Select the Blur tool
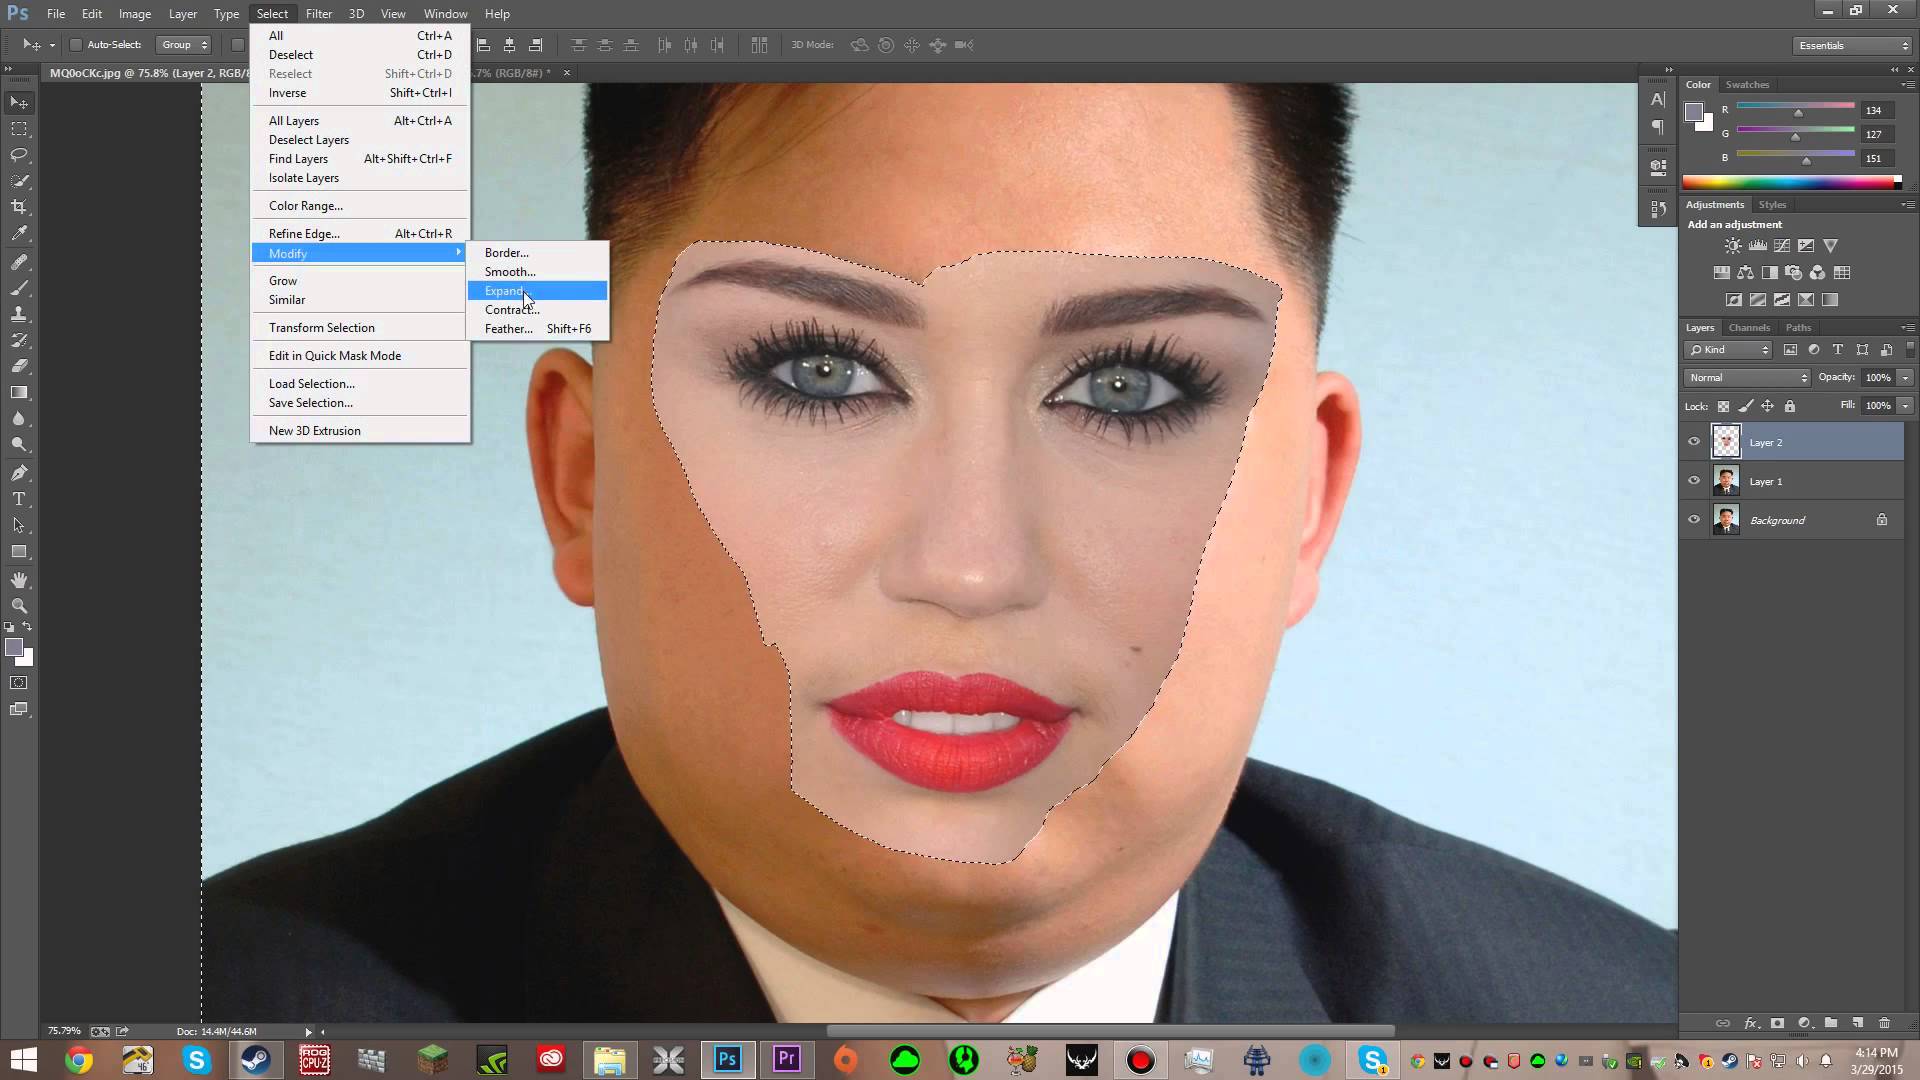The width and height of the screenshot is (1920, 1080). click(x=19, y=418)
